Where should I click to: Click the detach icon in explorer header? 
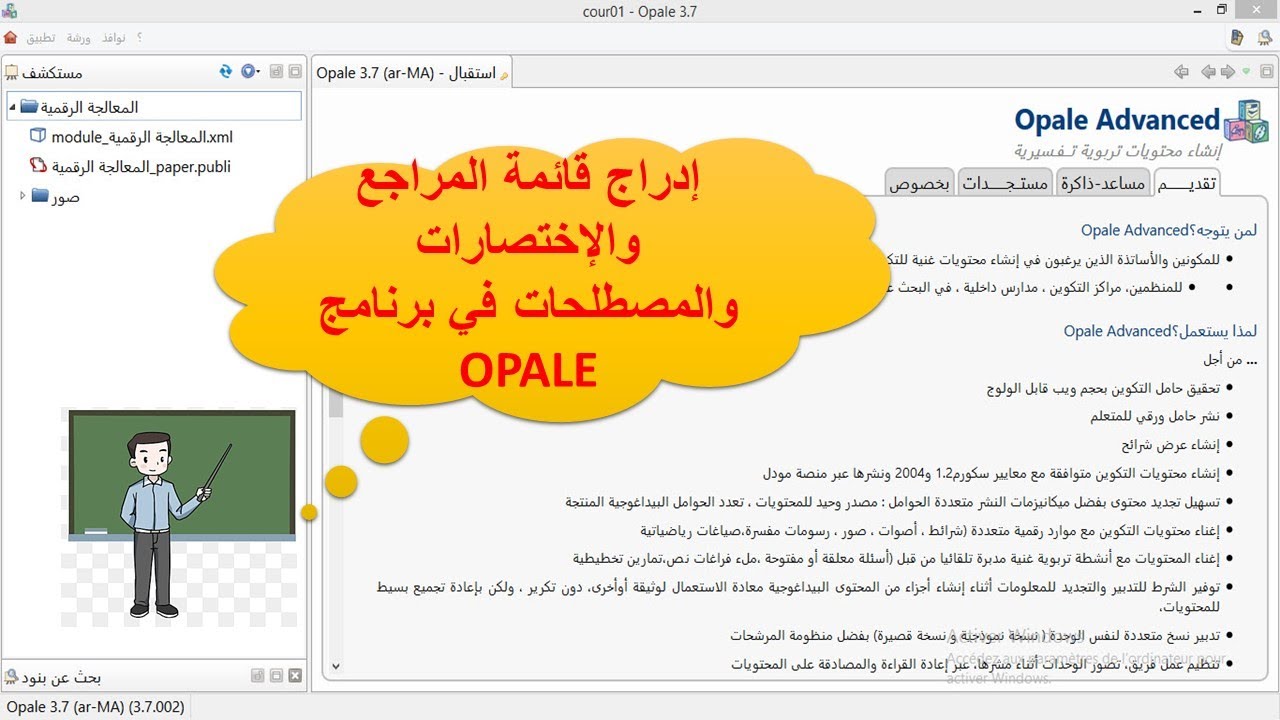pos(278,72)
